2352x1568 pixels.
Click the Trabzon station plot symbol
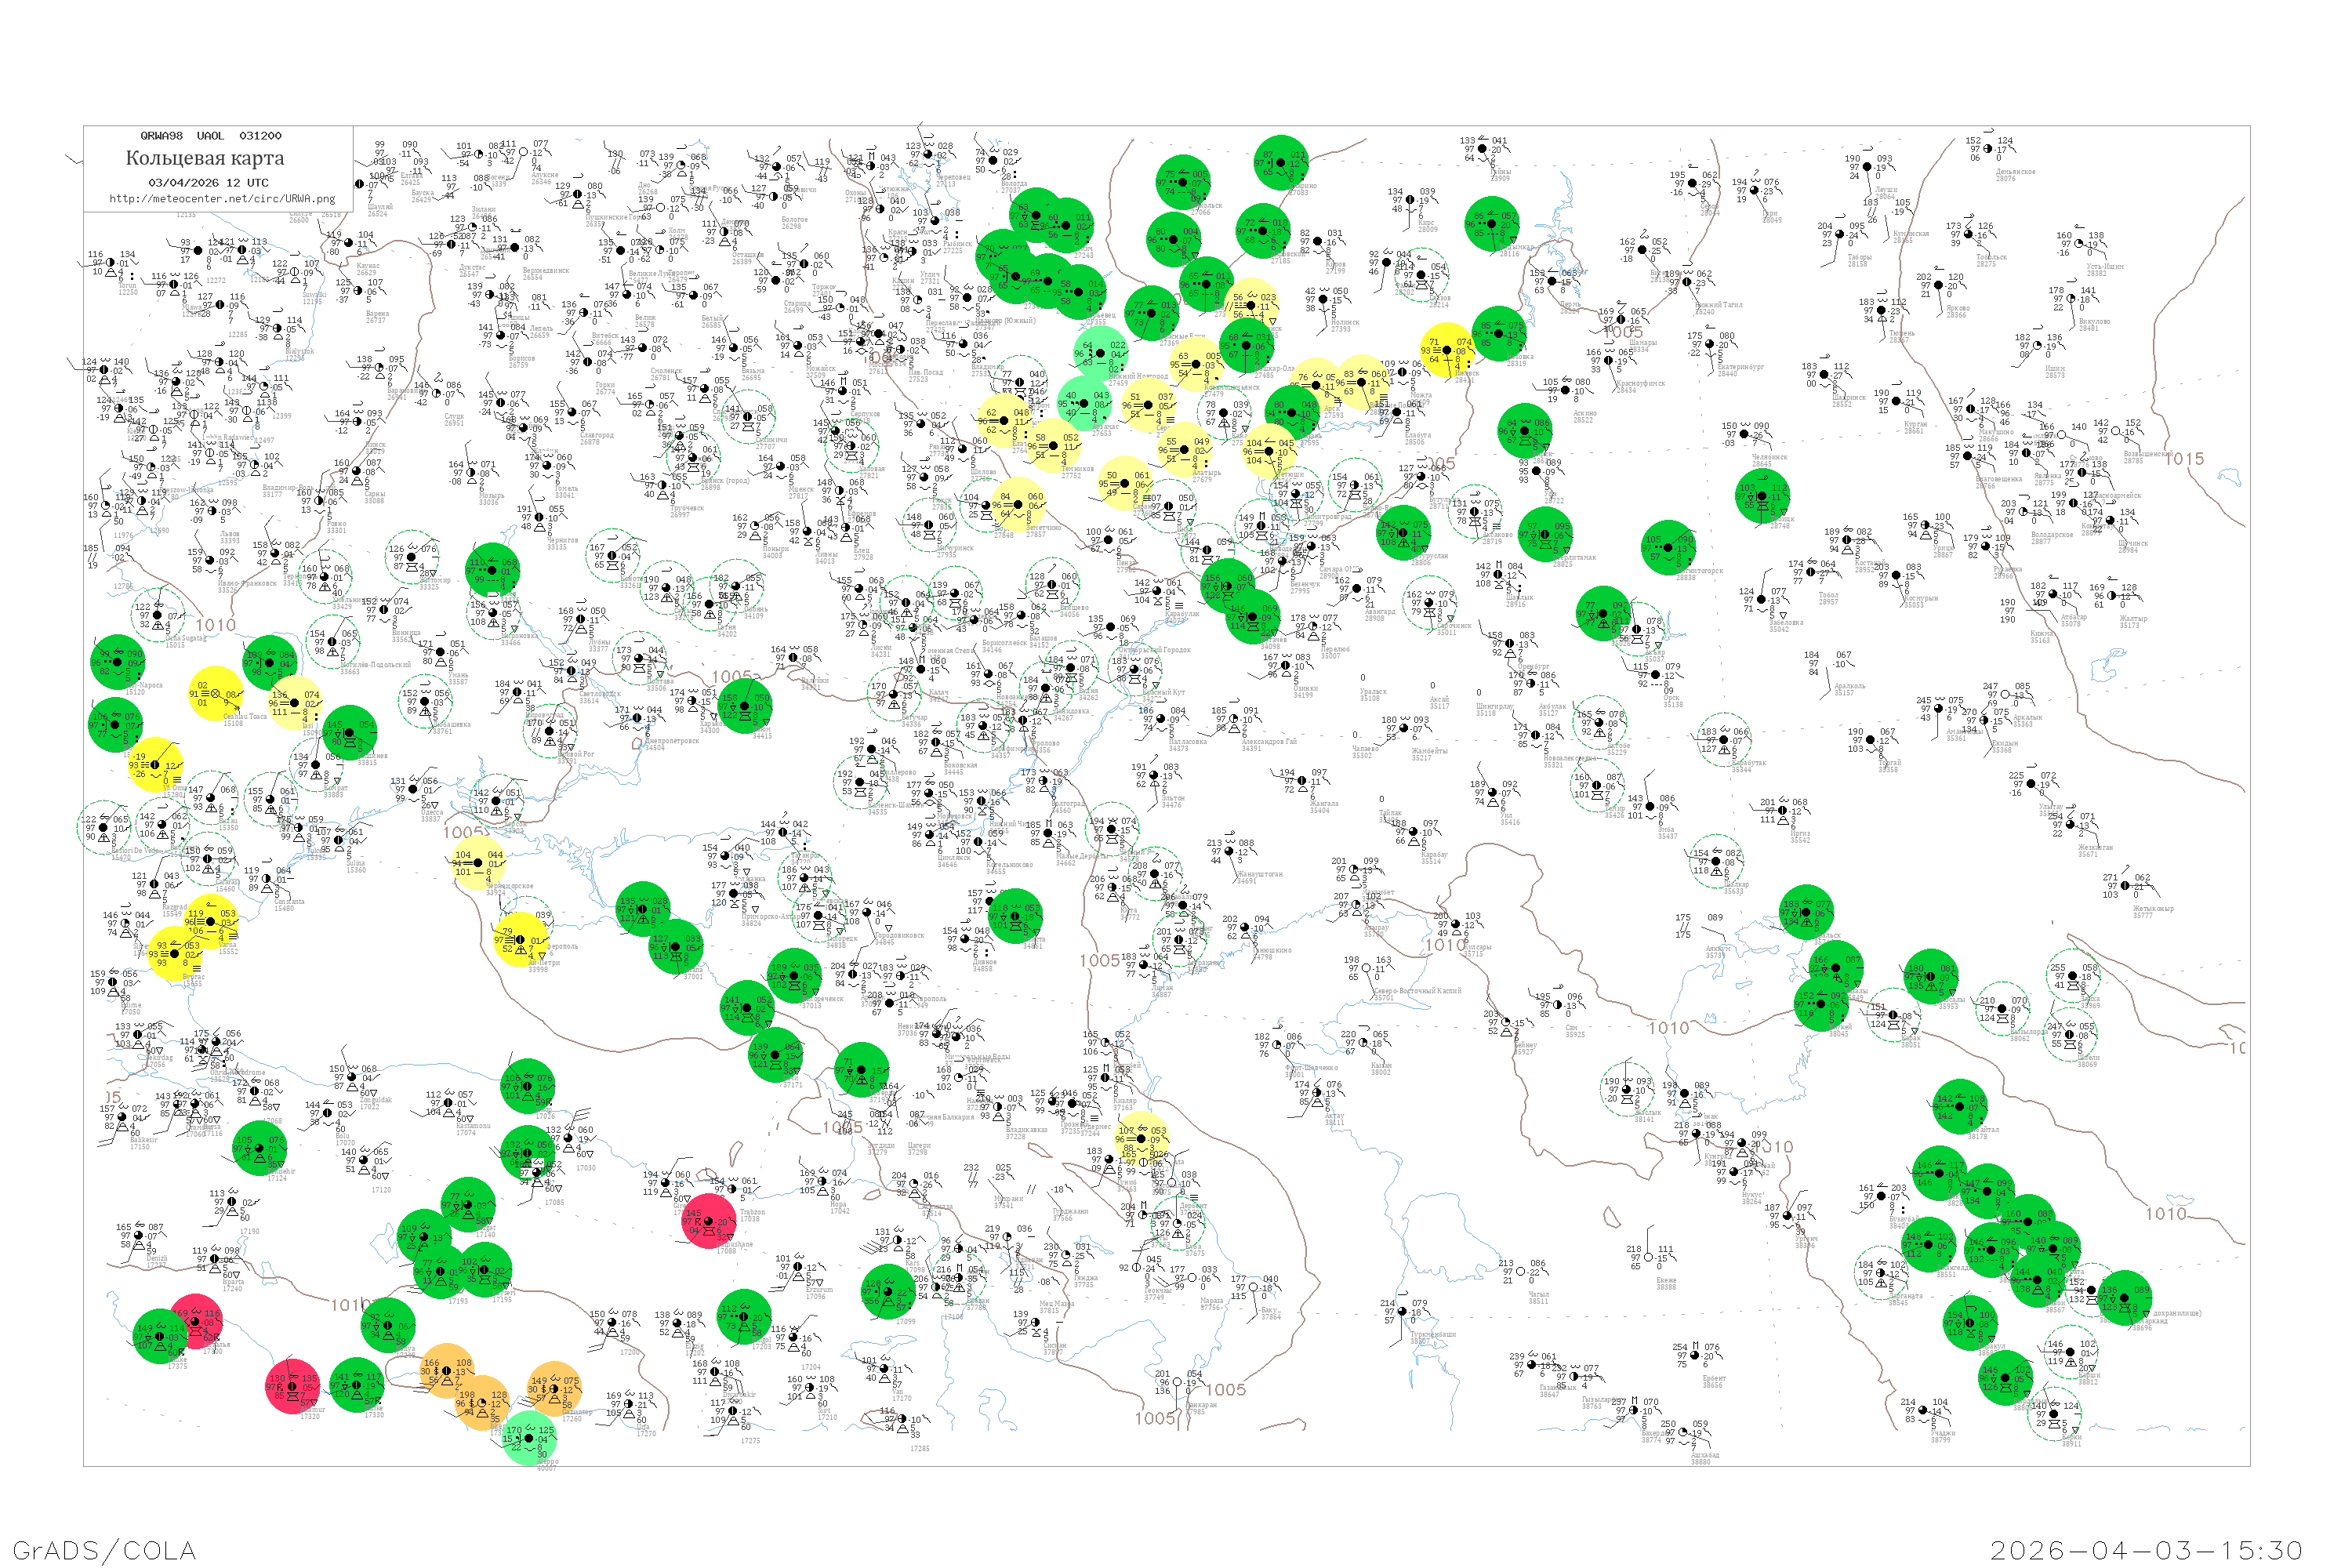(733, 1190)
